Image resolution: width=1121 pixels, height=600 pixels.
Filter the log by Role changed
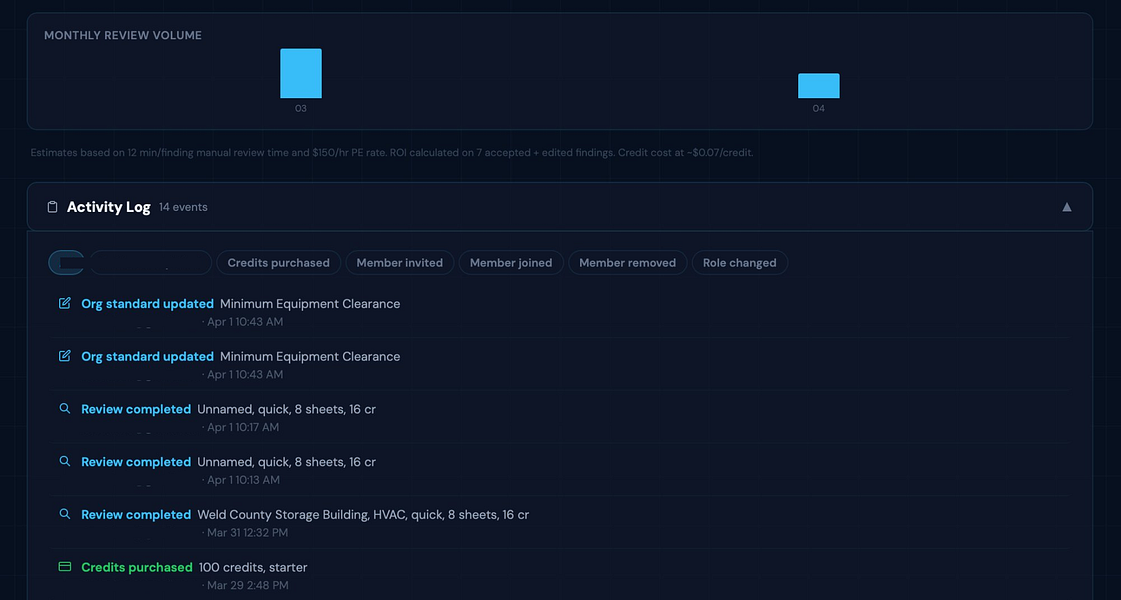(x=740, y=262)
